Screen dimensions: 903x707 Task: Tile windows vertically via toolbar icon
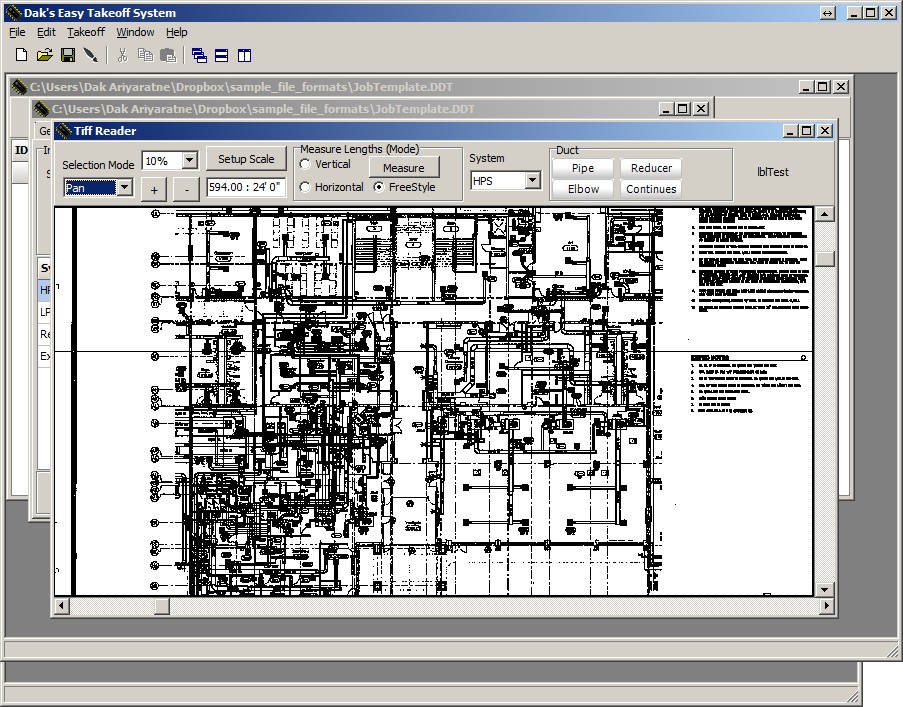click(x=244, y=55)
